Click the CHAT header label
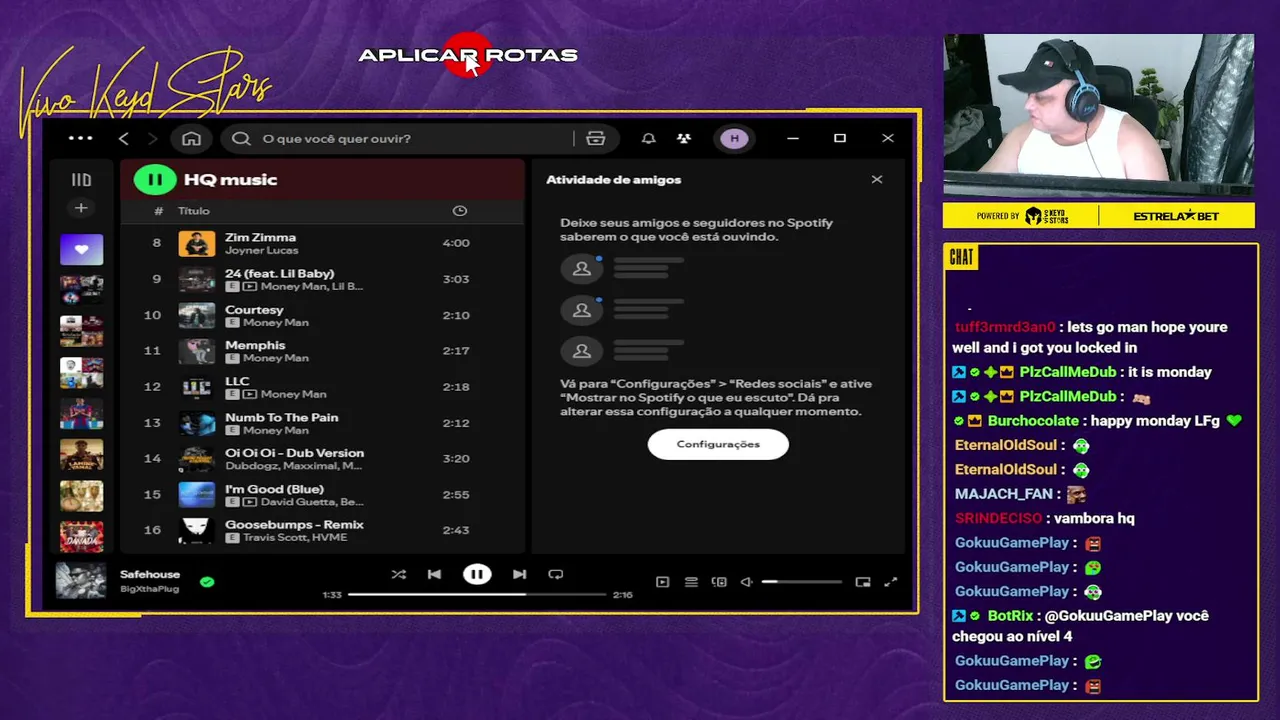Viewport: 1280px width, 720px height. [x=961, y=258]
